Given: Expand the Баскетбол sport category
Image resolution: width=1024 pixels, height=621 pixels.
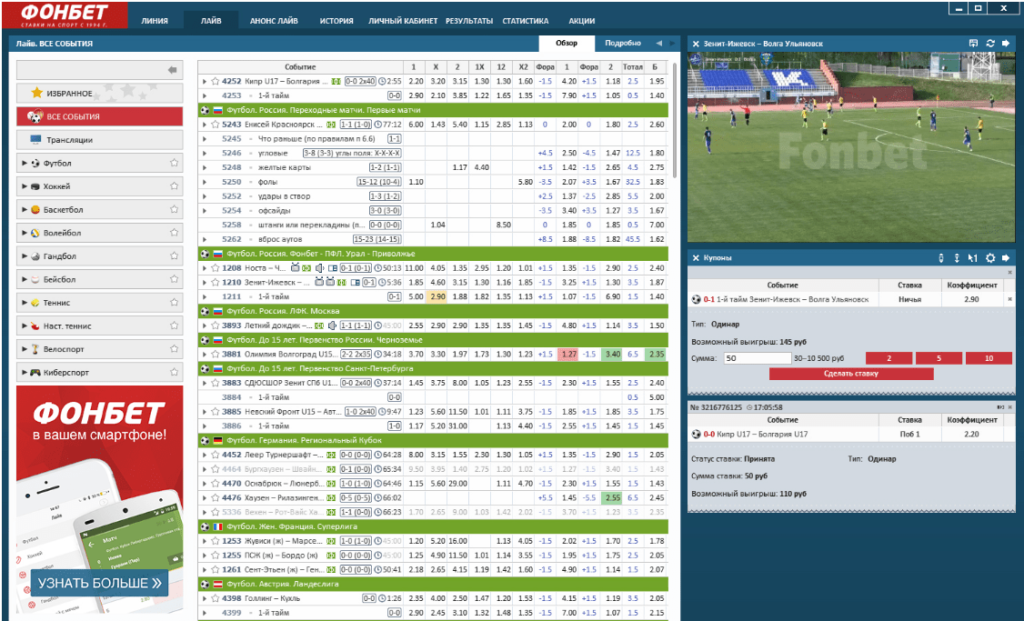Looking at the screenshot, I should tap(24, 210).
